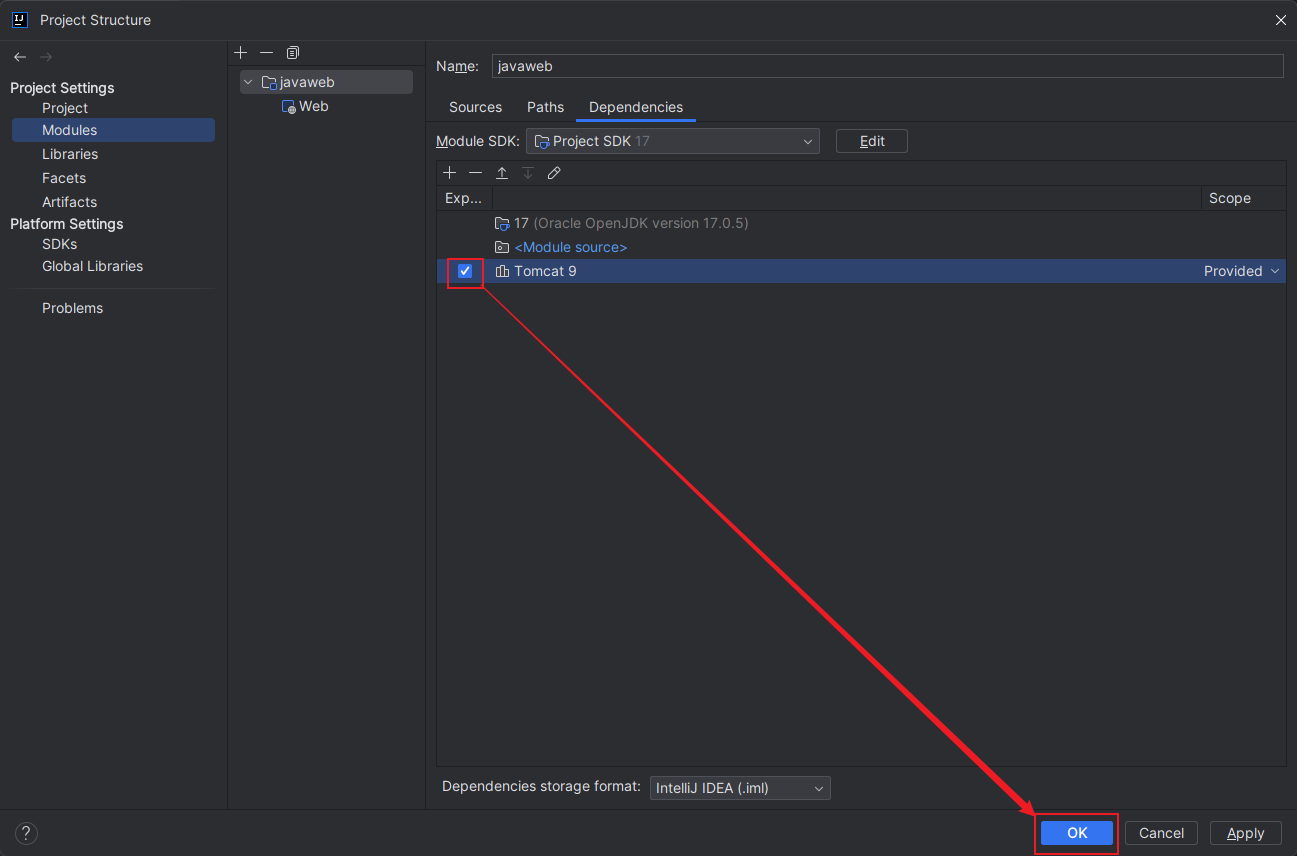1297x856 pixels.
Task: Select Modules in the sidebar
Action: point(113,130)
